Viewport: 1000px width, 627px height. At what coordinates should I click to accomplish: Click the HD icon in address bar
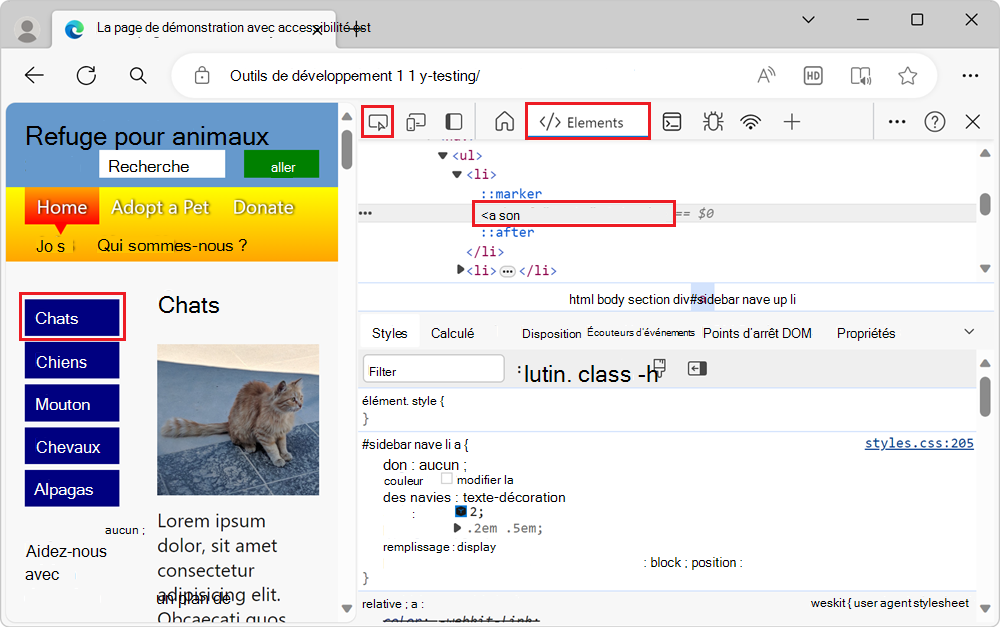812,75
